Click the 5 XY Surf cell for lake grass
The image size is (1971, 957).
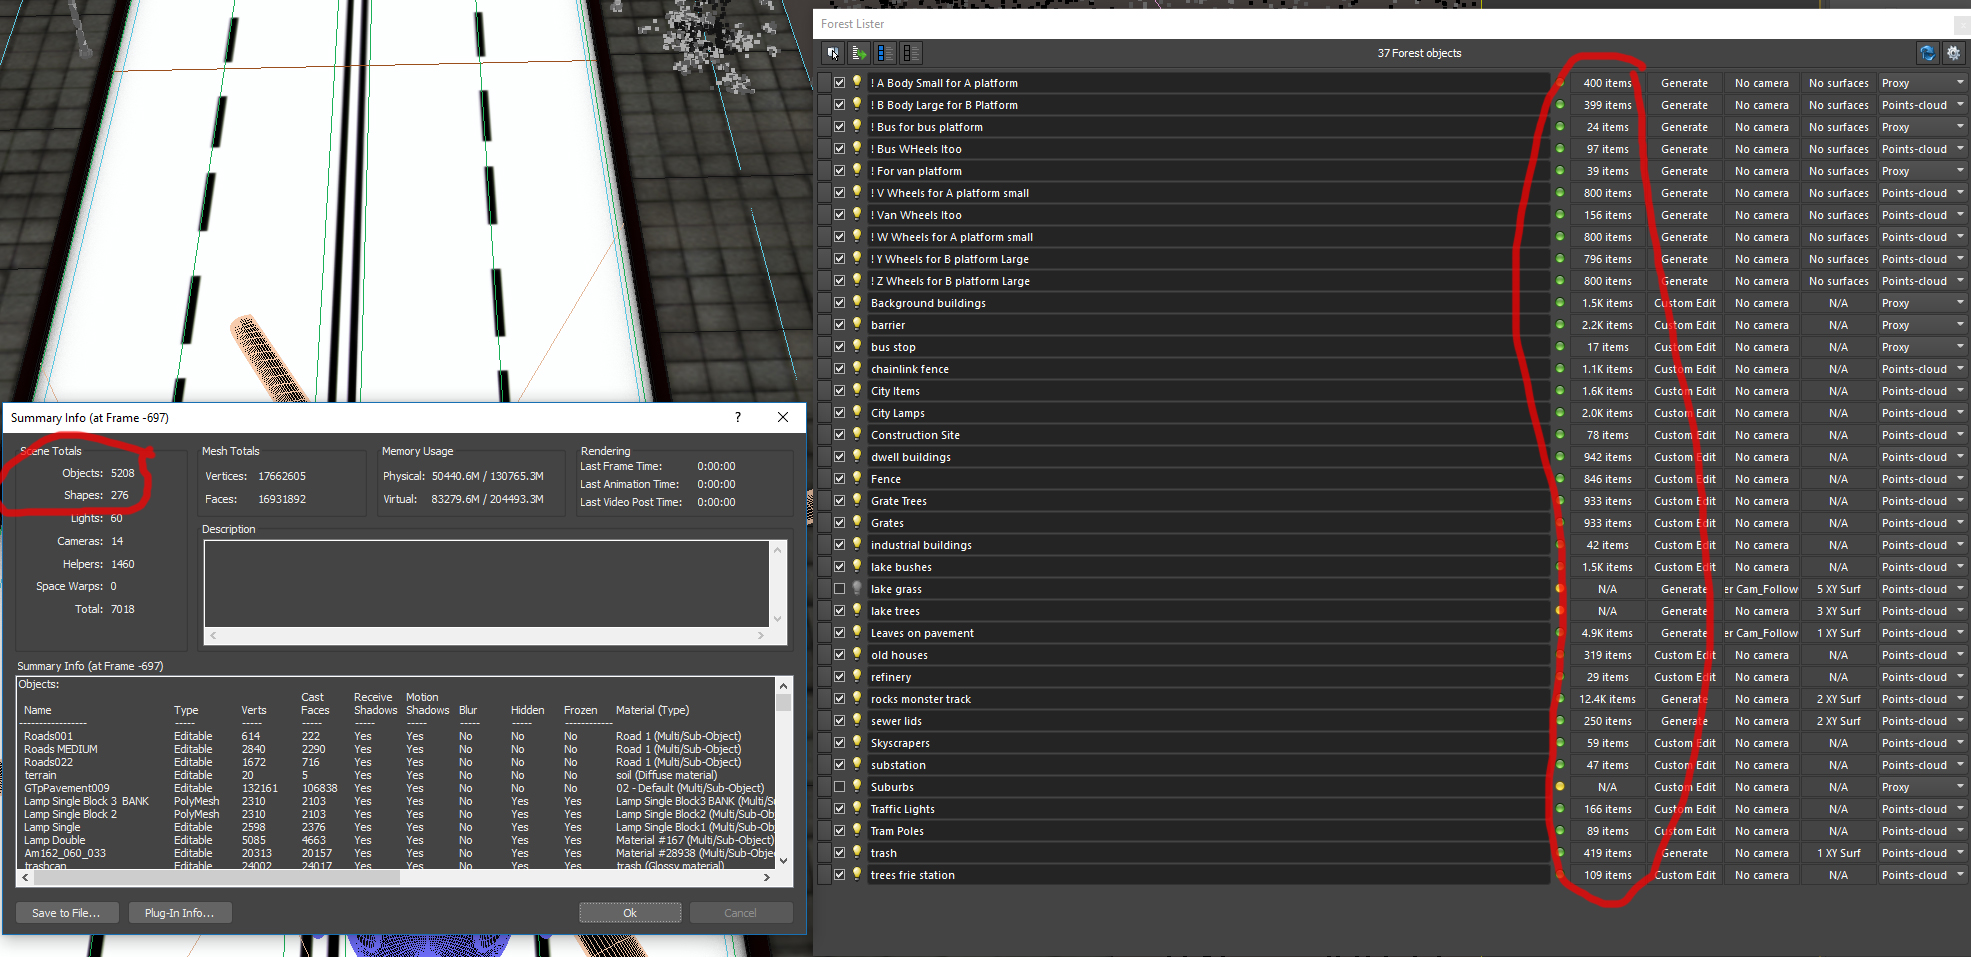pos(1838,589)
